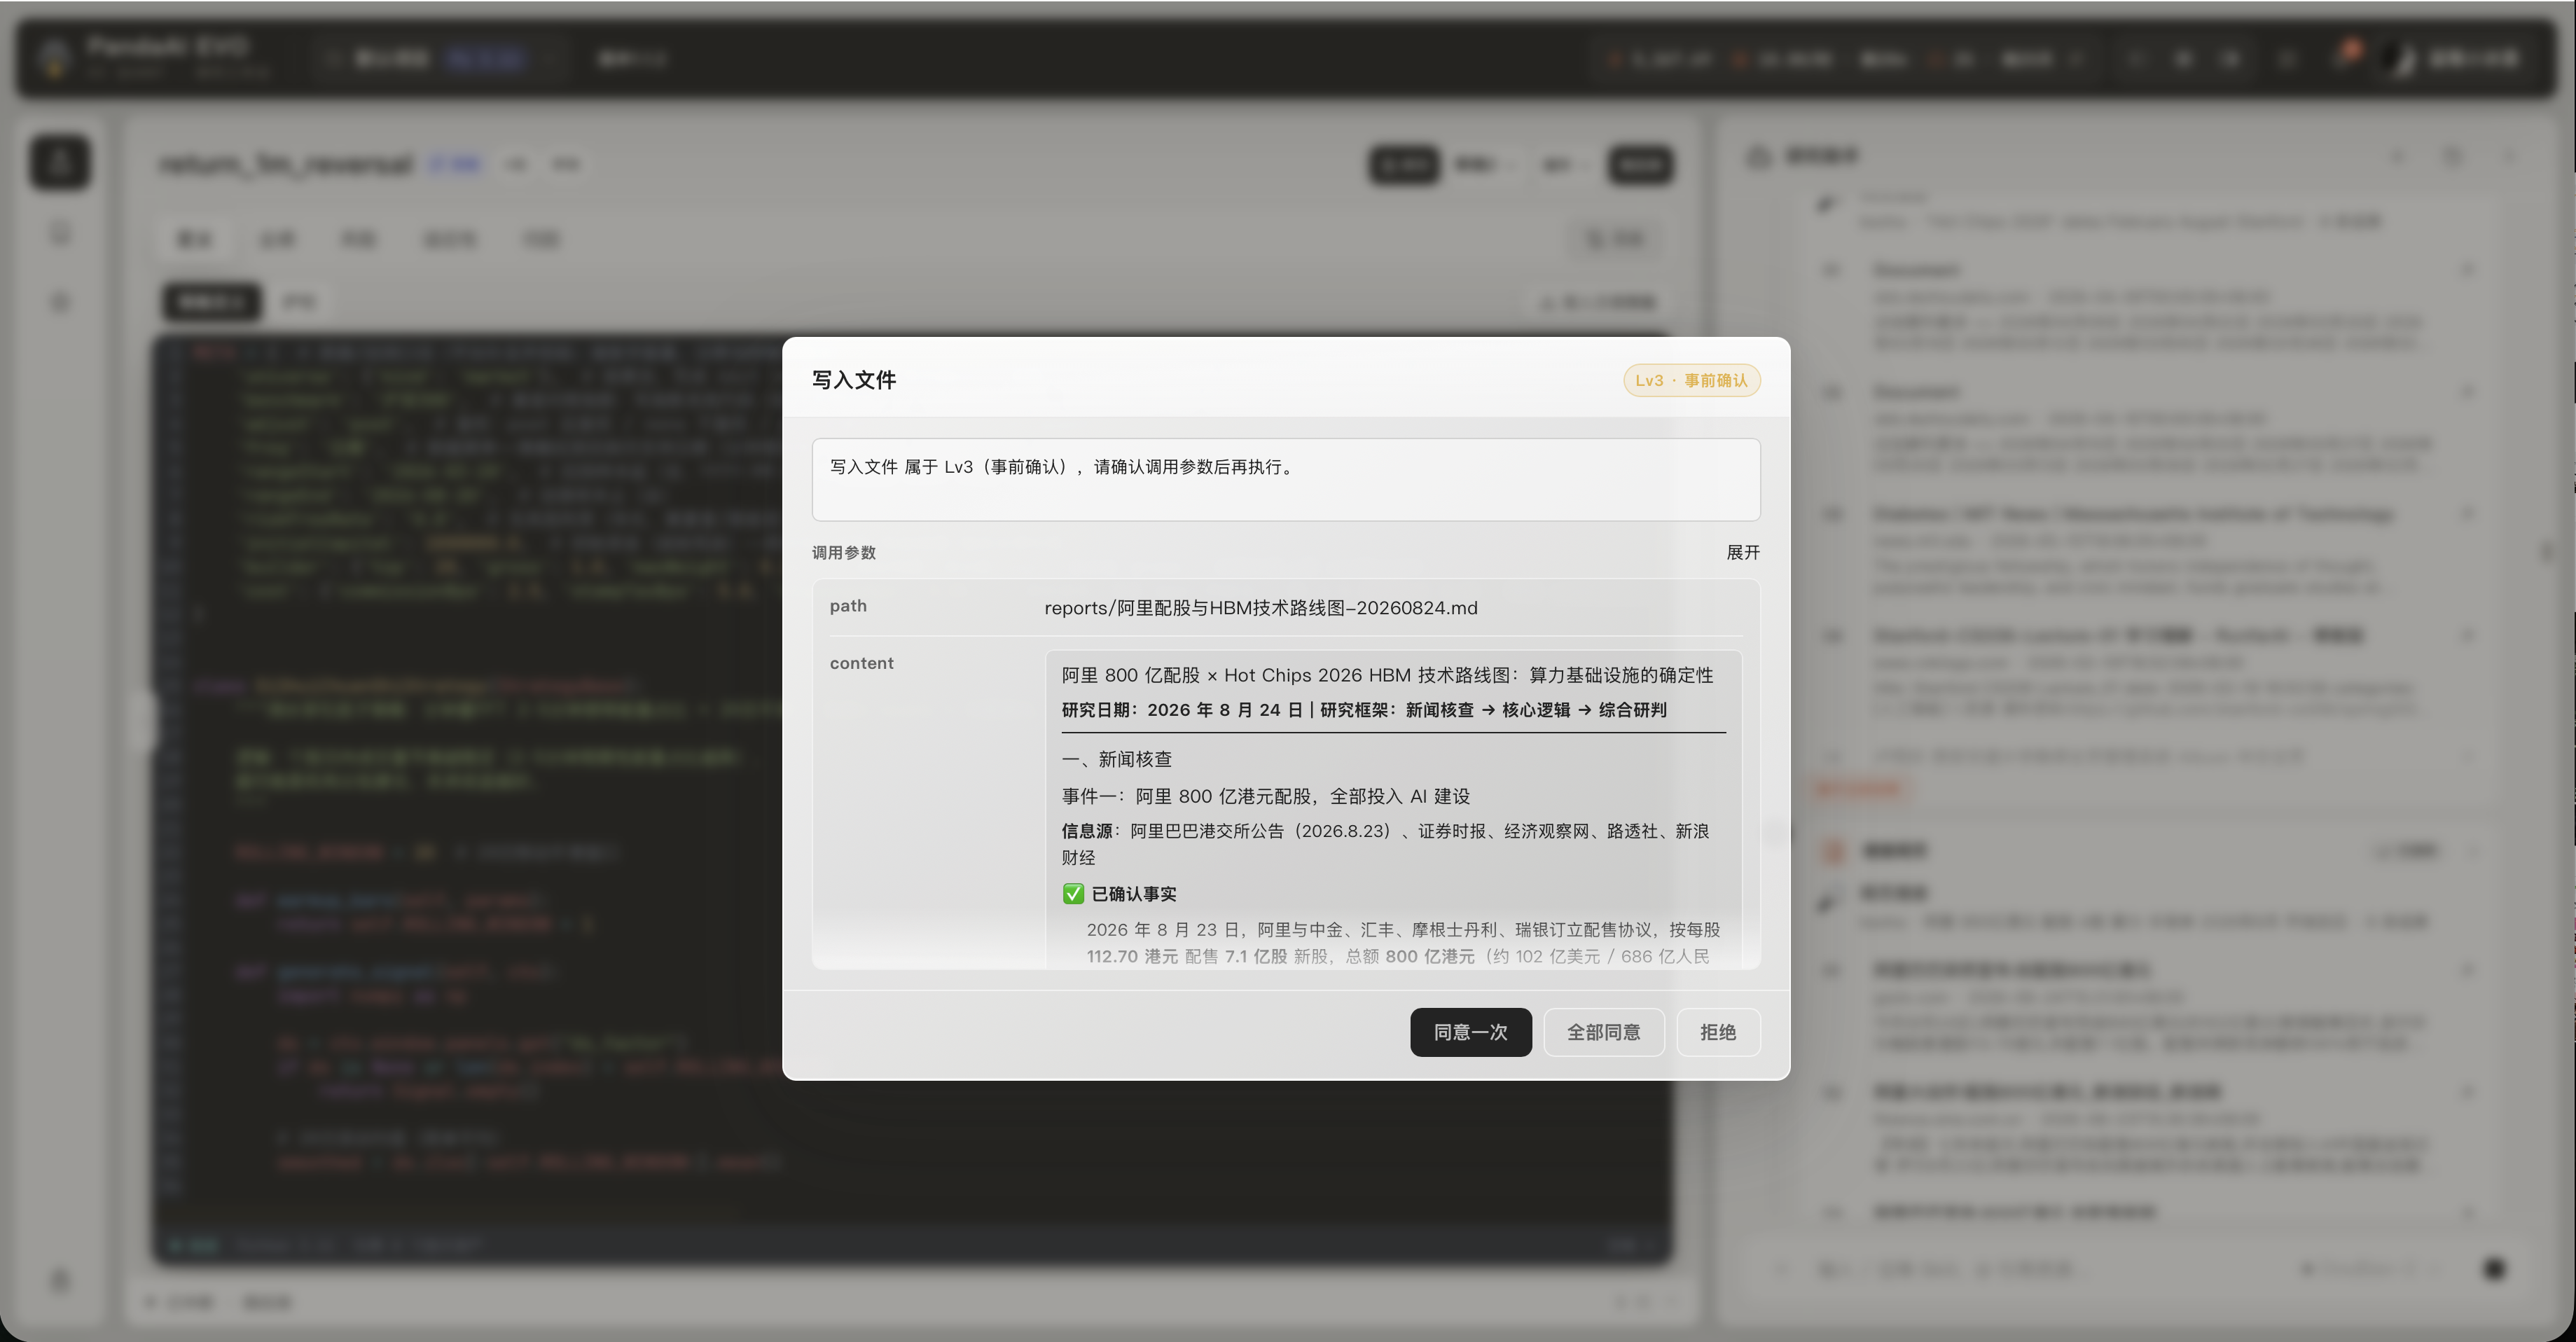Click the confirmation notice about Lv3 参数
The height and width of the screenshot is (1342, 2576).
tap(1286, 479)
